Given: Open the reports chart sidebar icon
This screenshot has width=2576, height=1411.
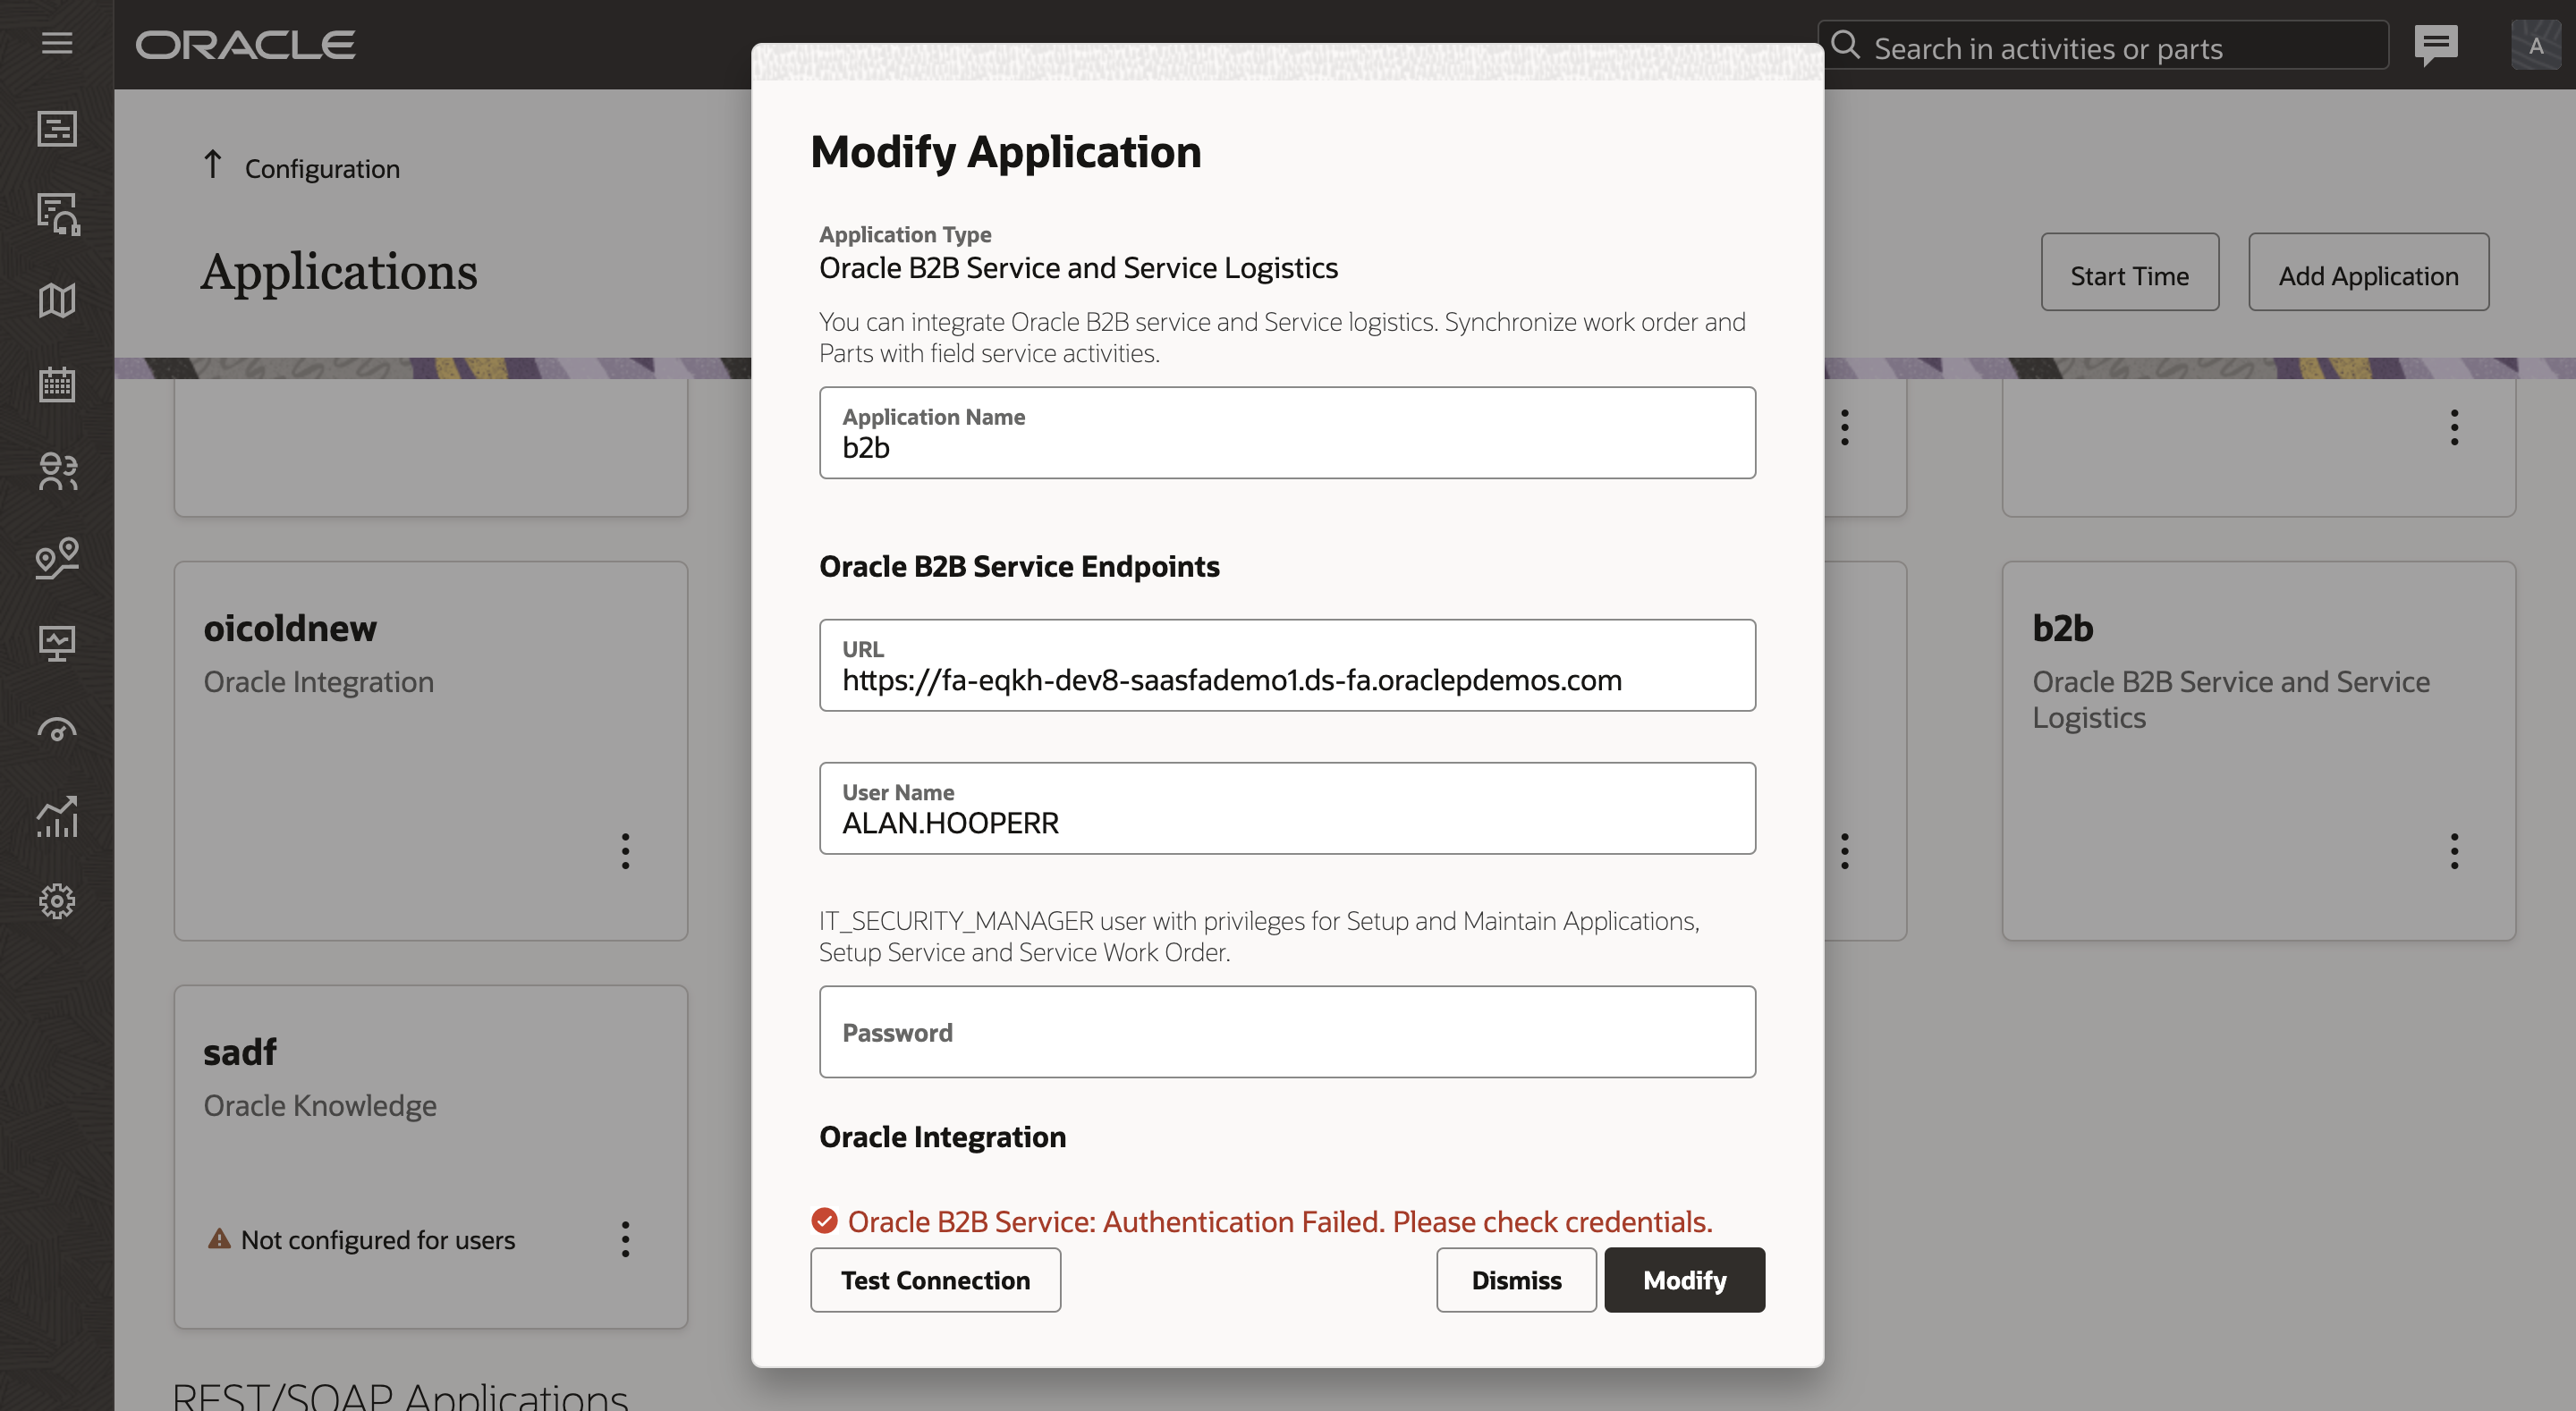Looking at the screenshot, I should click(57, 816).
